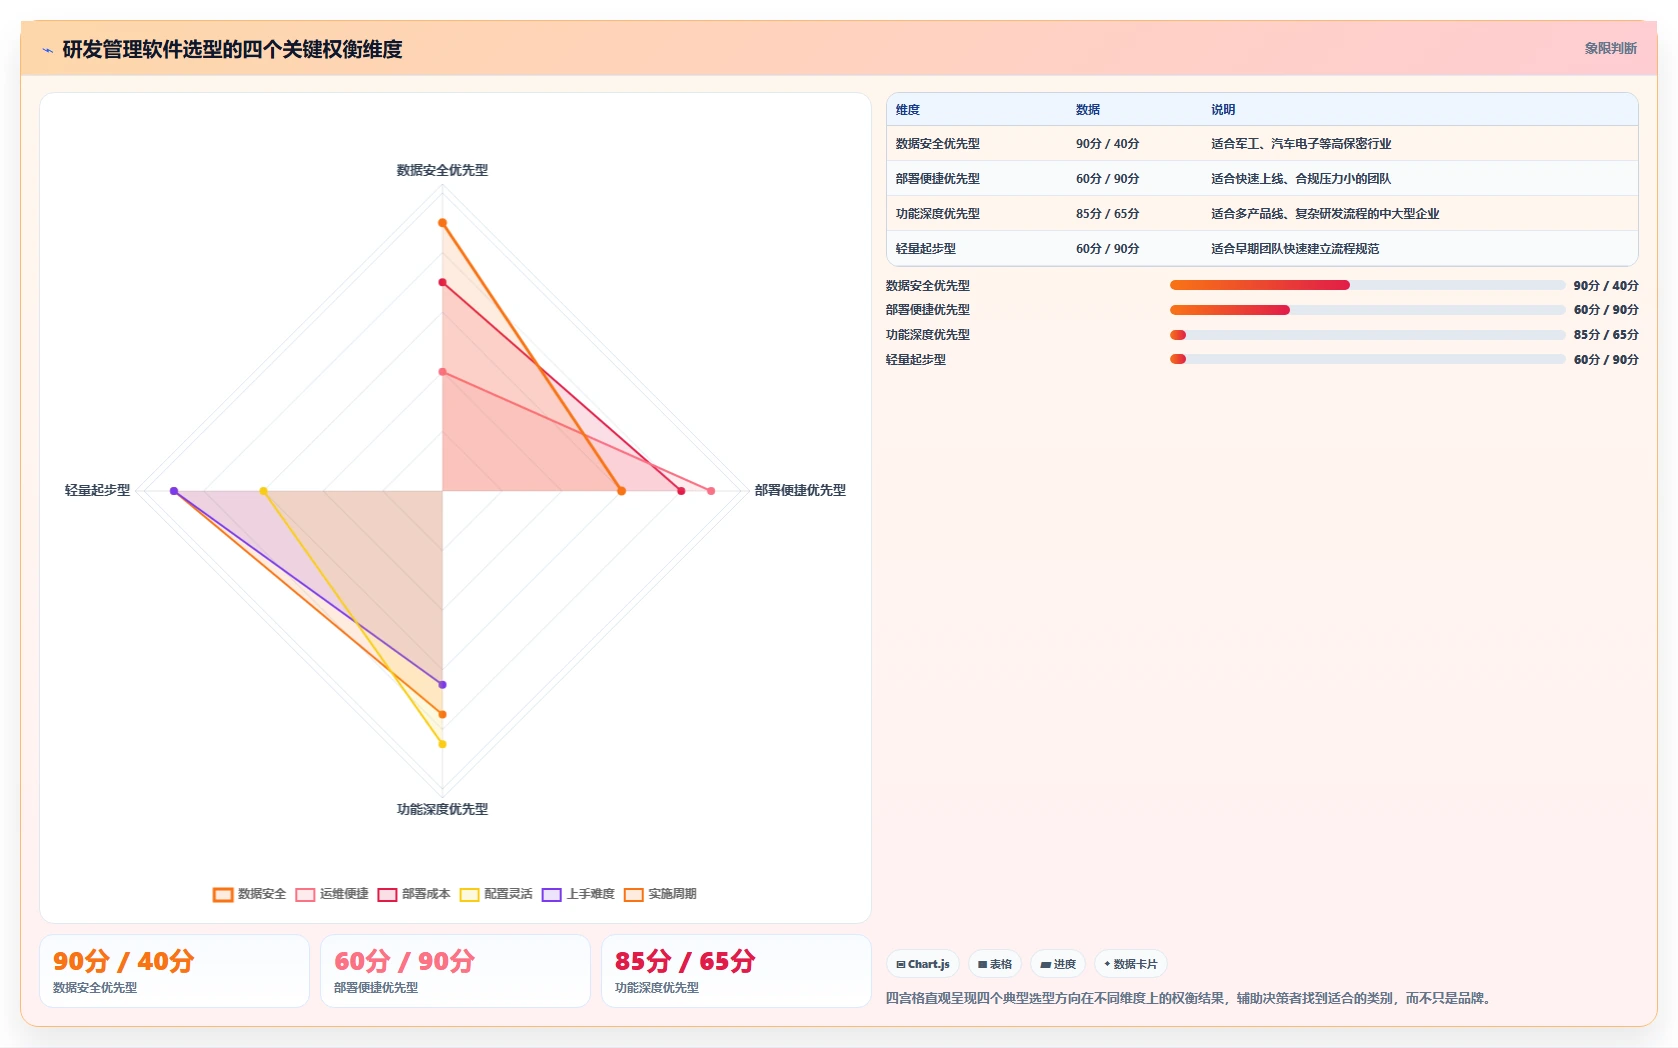Click the 数据卡片 chip
Image resolution: width=1678 pixels, height=1048 pixels.
[x=1131, y=964]
